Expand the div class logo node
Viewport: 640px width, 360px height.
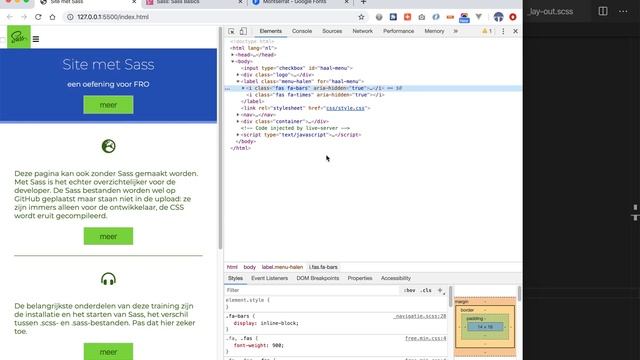[238, 75]
